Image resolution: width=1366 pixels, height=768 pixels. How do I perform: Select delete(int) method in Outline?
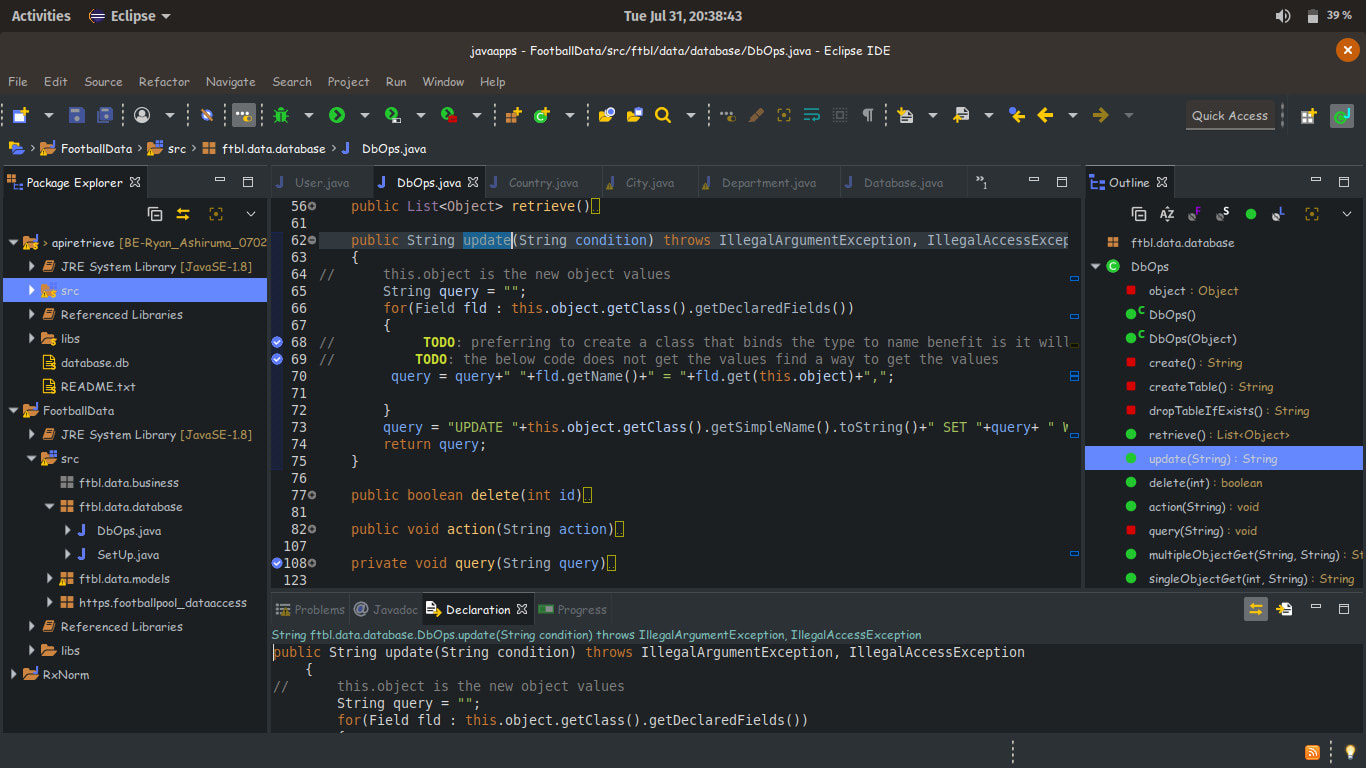[1191, 483]
